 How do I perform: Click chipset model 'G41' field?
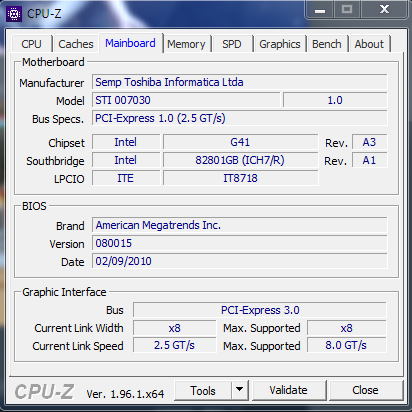tap(240, 142)
